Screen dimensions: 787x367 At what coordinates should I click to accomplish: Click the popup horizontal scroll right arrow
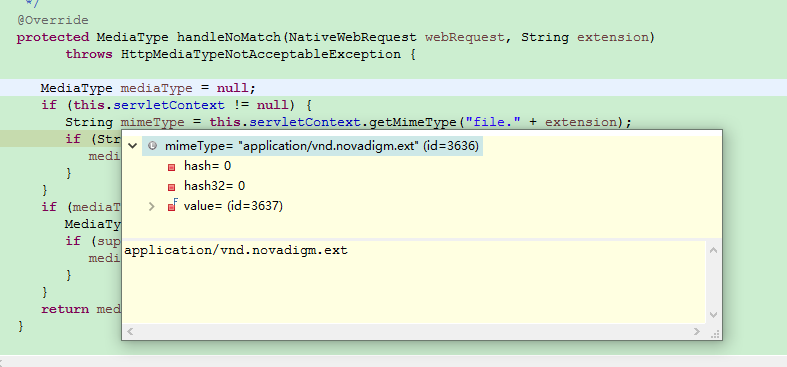(696, 331)
